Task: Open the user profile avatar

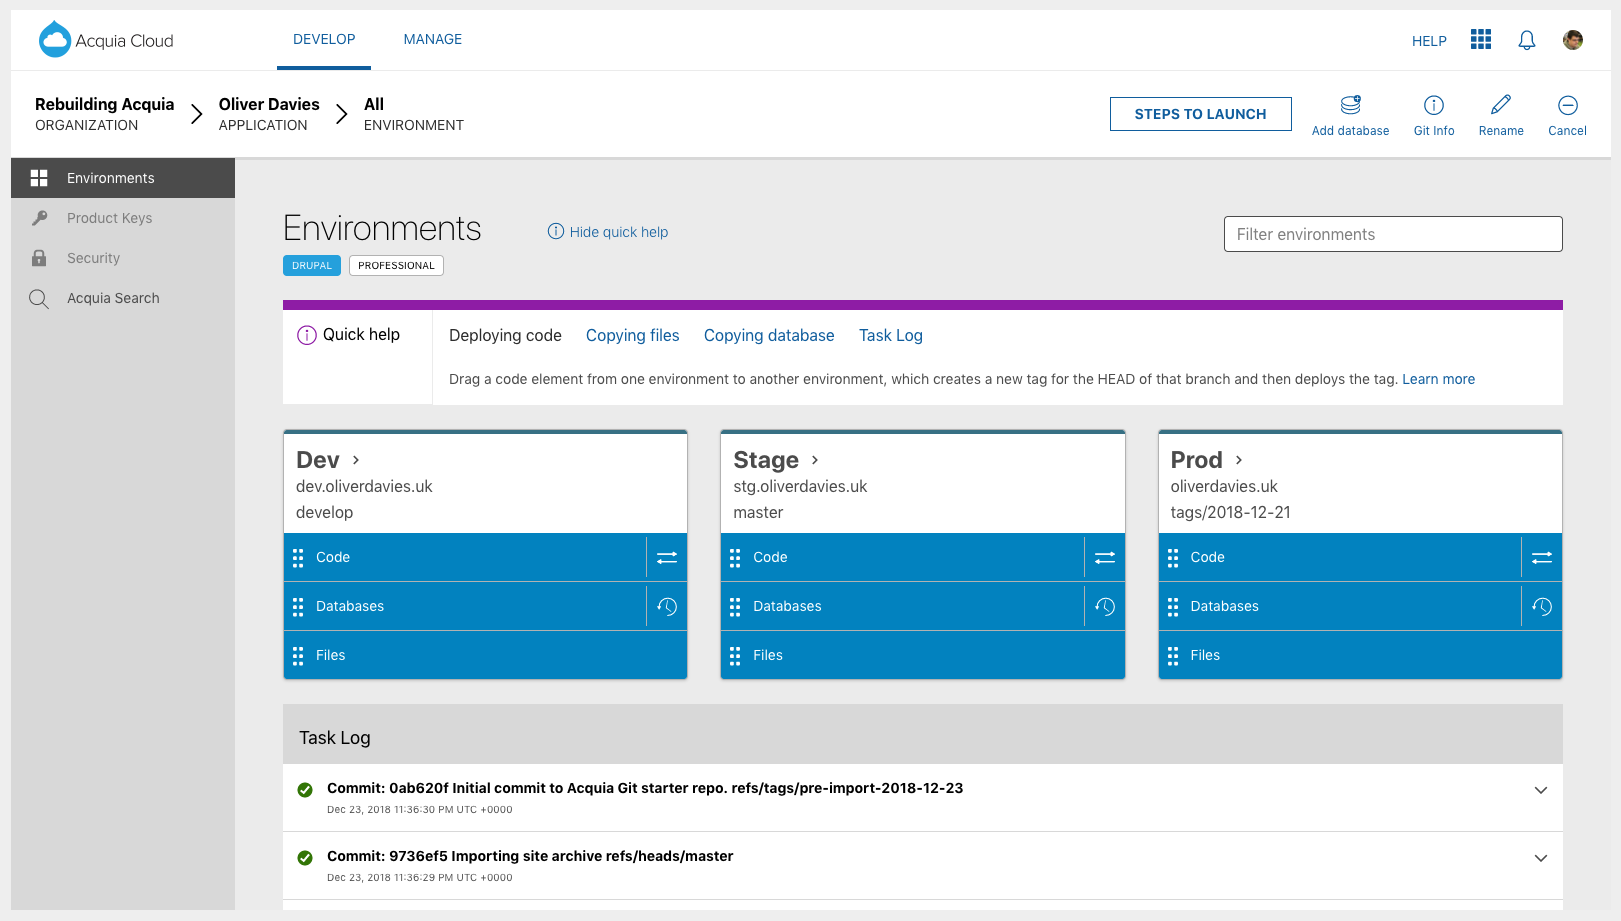Action: [1572, 40]
